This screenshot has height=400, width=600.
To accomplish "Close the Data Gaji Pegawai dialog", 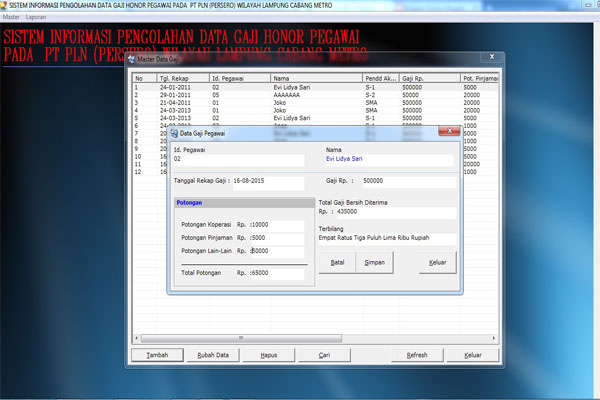I will click(449, 131).
